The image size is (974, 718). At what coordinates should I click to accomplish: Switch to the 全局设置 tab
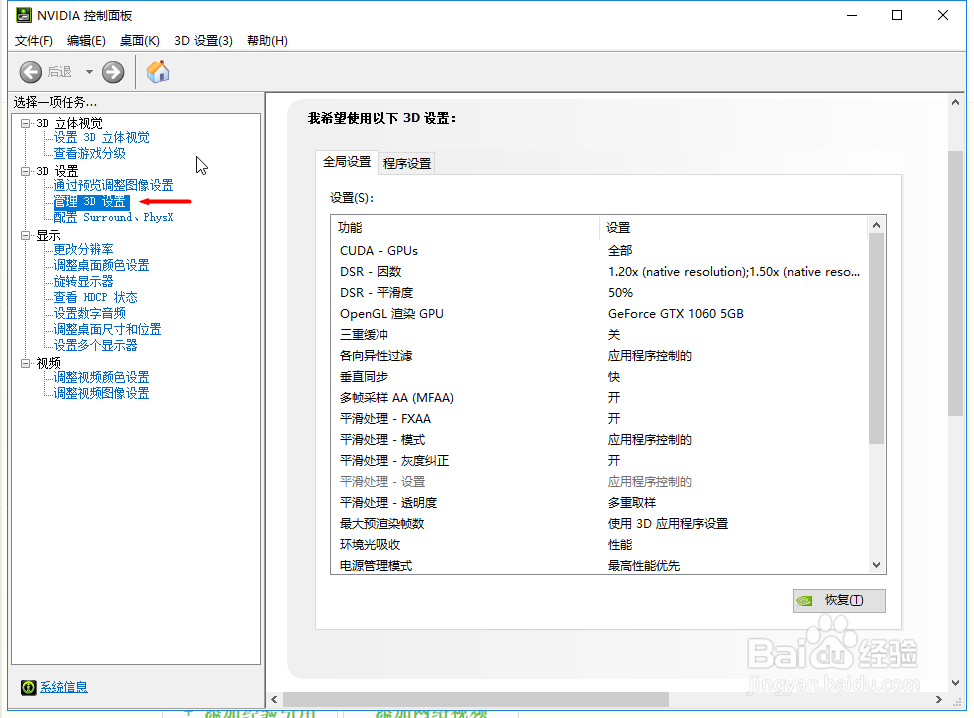click(347, 162)
